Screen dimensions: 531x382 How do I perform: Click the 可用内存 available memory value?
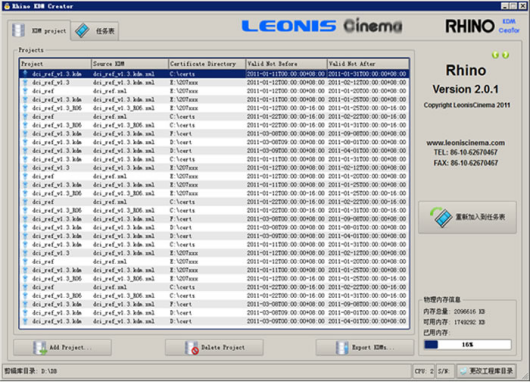point(469,322)
